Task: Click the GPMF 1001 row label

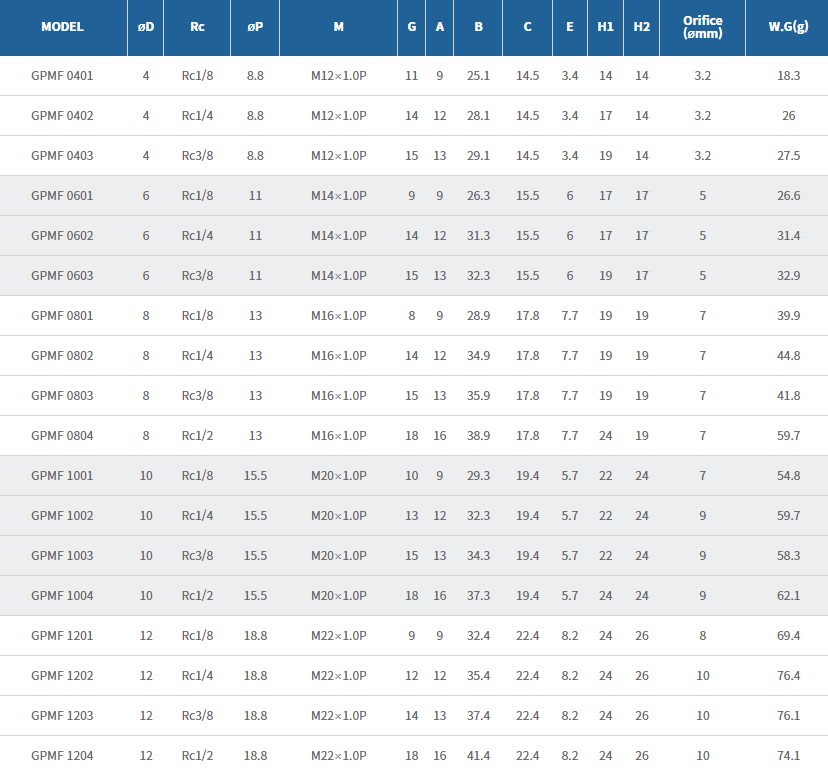Action: 62,476
